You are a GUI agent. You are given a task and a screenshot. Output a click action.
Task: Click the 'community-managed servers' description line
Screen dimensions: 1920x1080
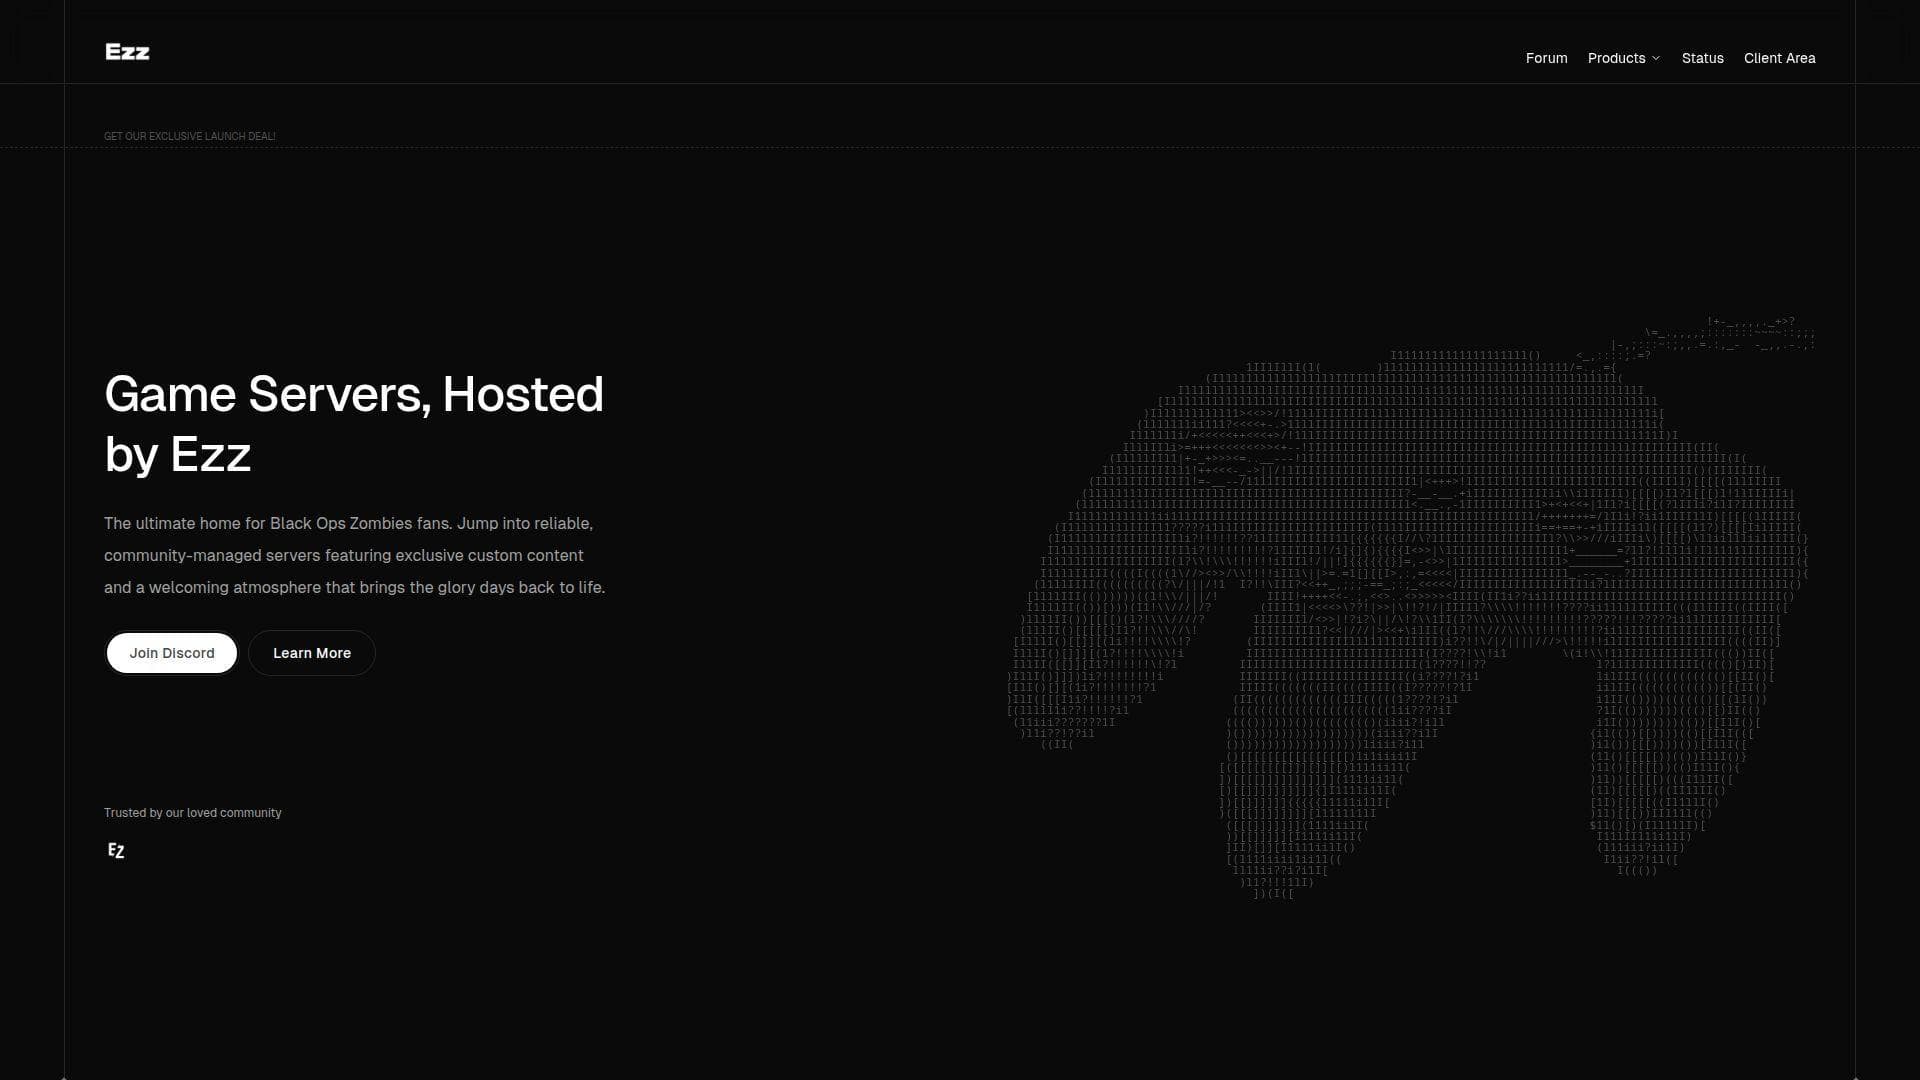[x=343, y=555]
